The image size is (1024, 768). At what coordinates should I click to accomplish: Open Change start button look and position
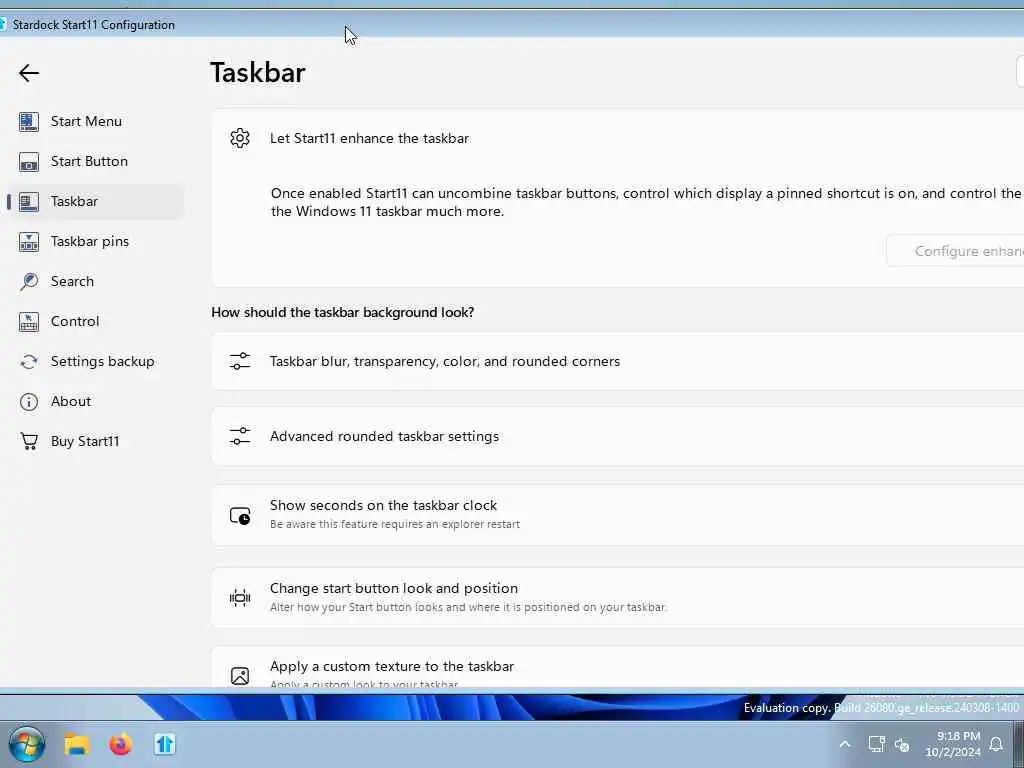[617, 598]
